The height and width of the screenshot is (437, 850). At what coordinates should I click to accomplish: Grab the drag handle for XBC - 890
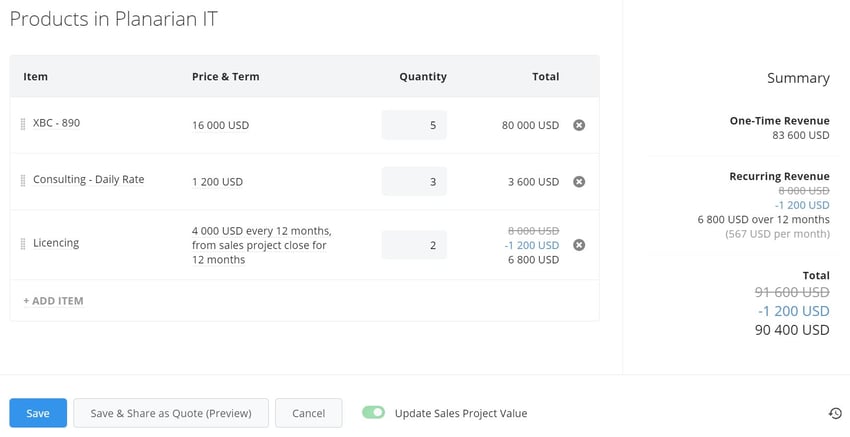coord(23,124)
